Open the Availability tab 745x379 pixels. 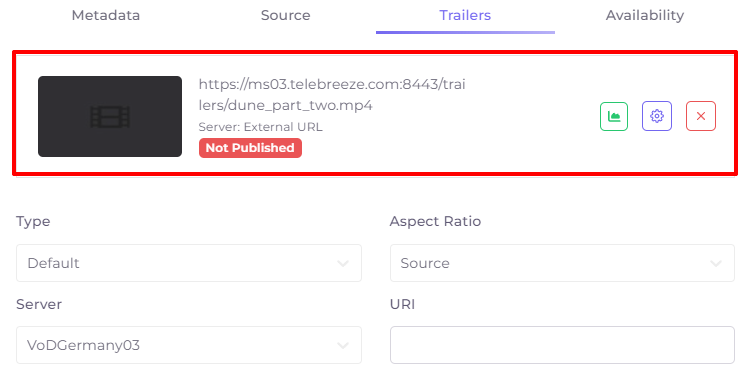645,15
